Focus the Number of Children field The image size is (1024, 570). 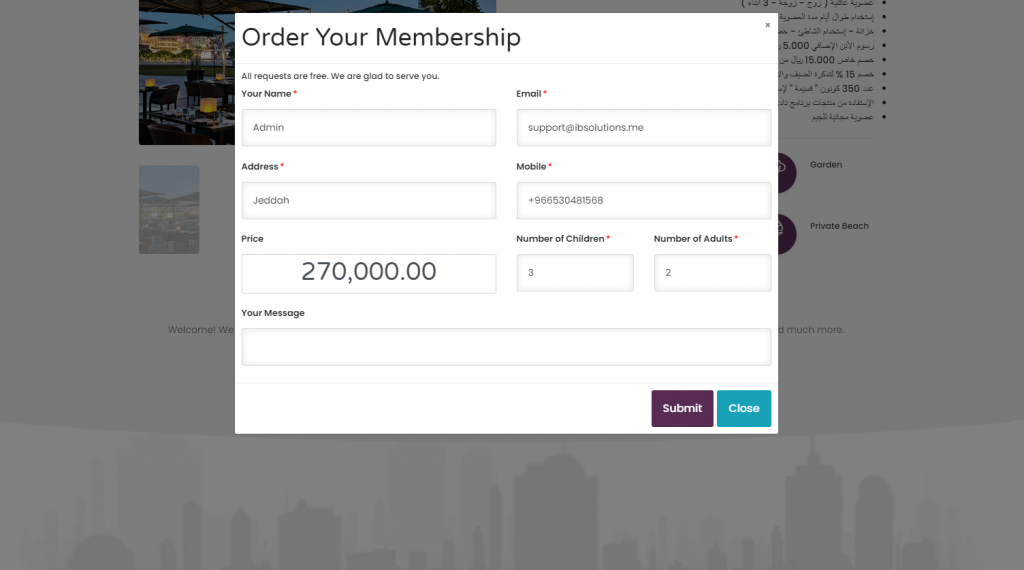pos(574,273)
